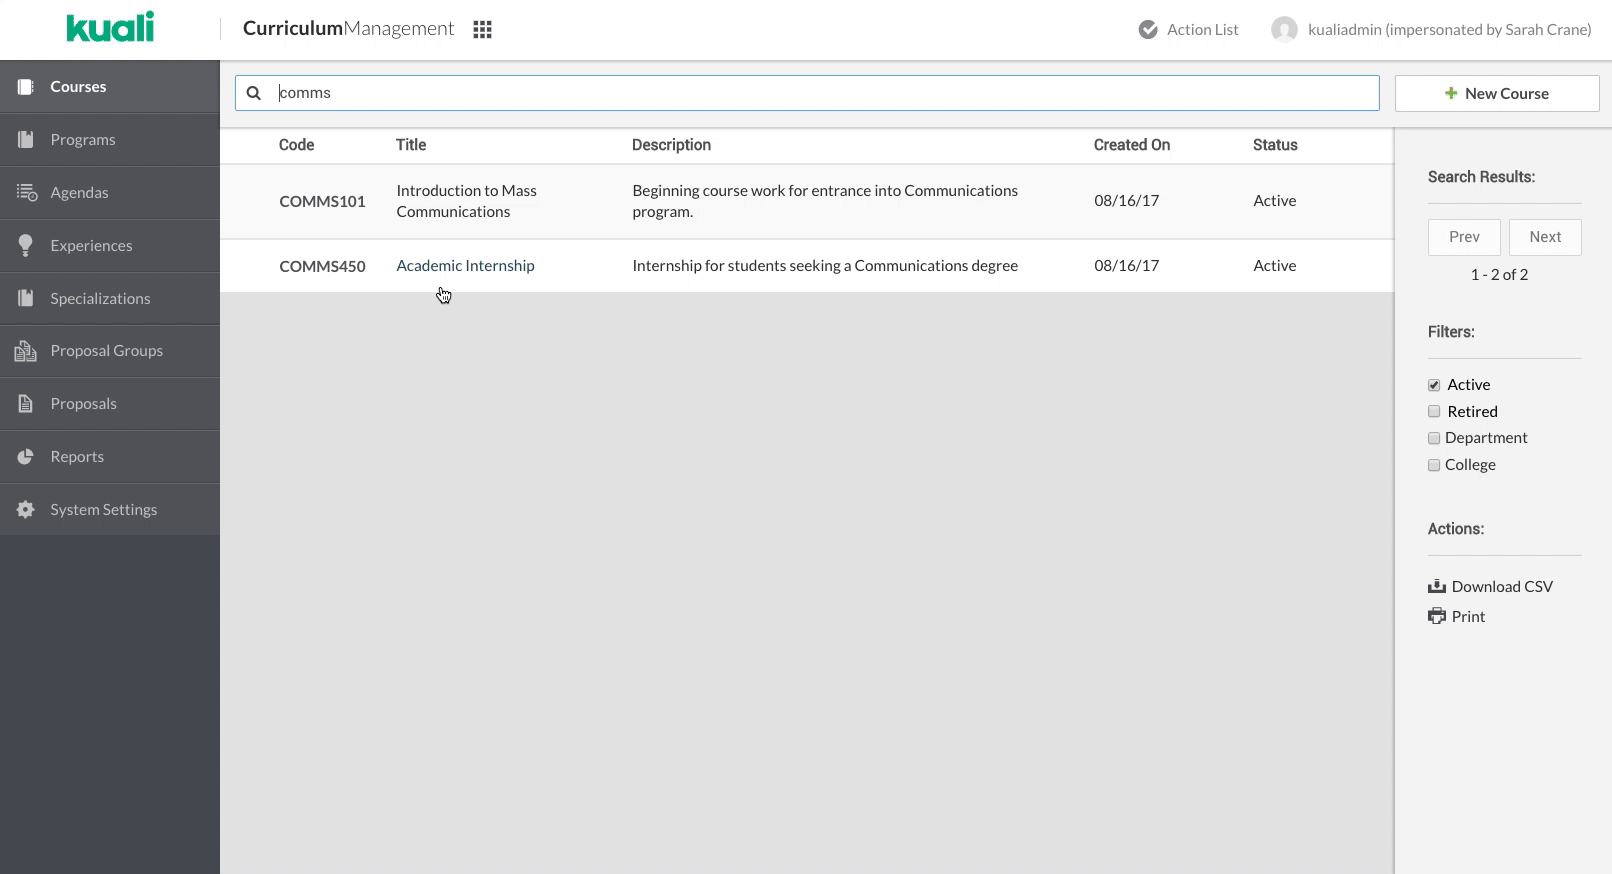The image size is (1612, 874).
Task: Uncheck the Active filter checkbox
Action: (1434, 385)
